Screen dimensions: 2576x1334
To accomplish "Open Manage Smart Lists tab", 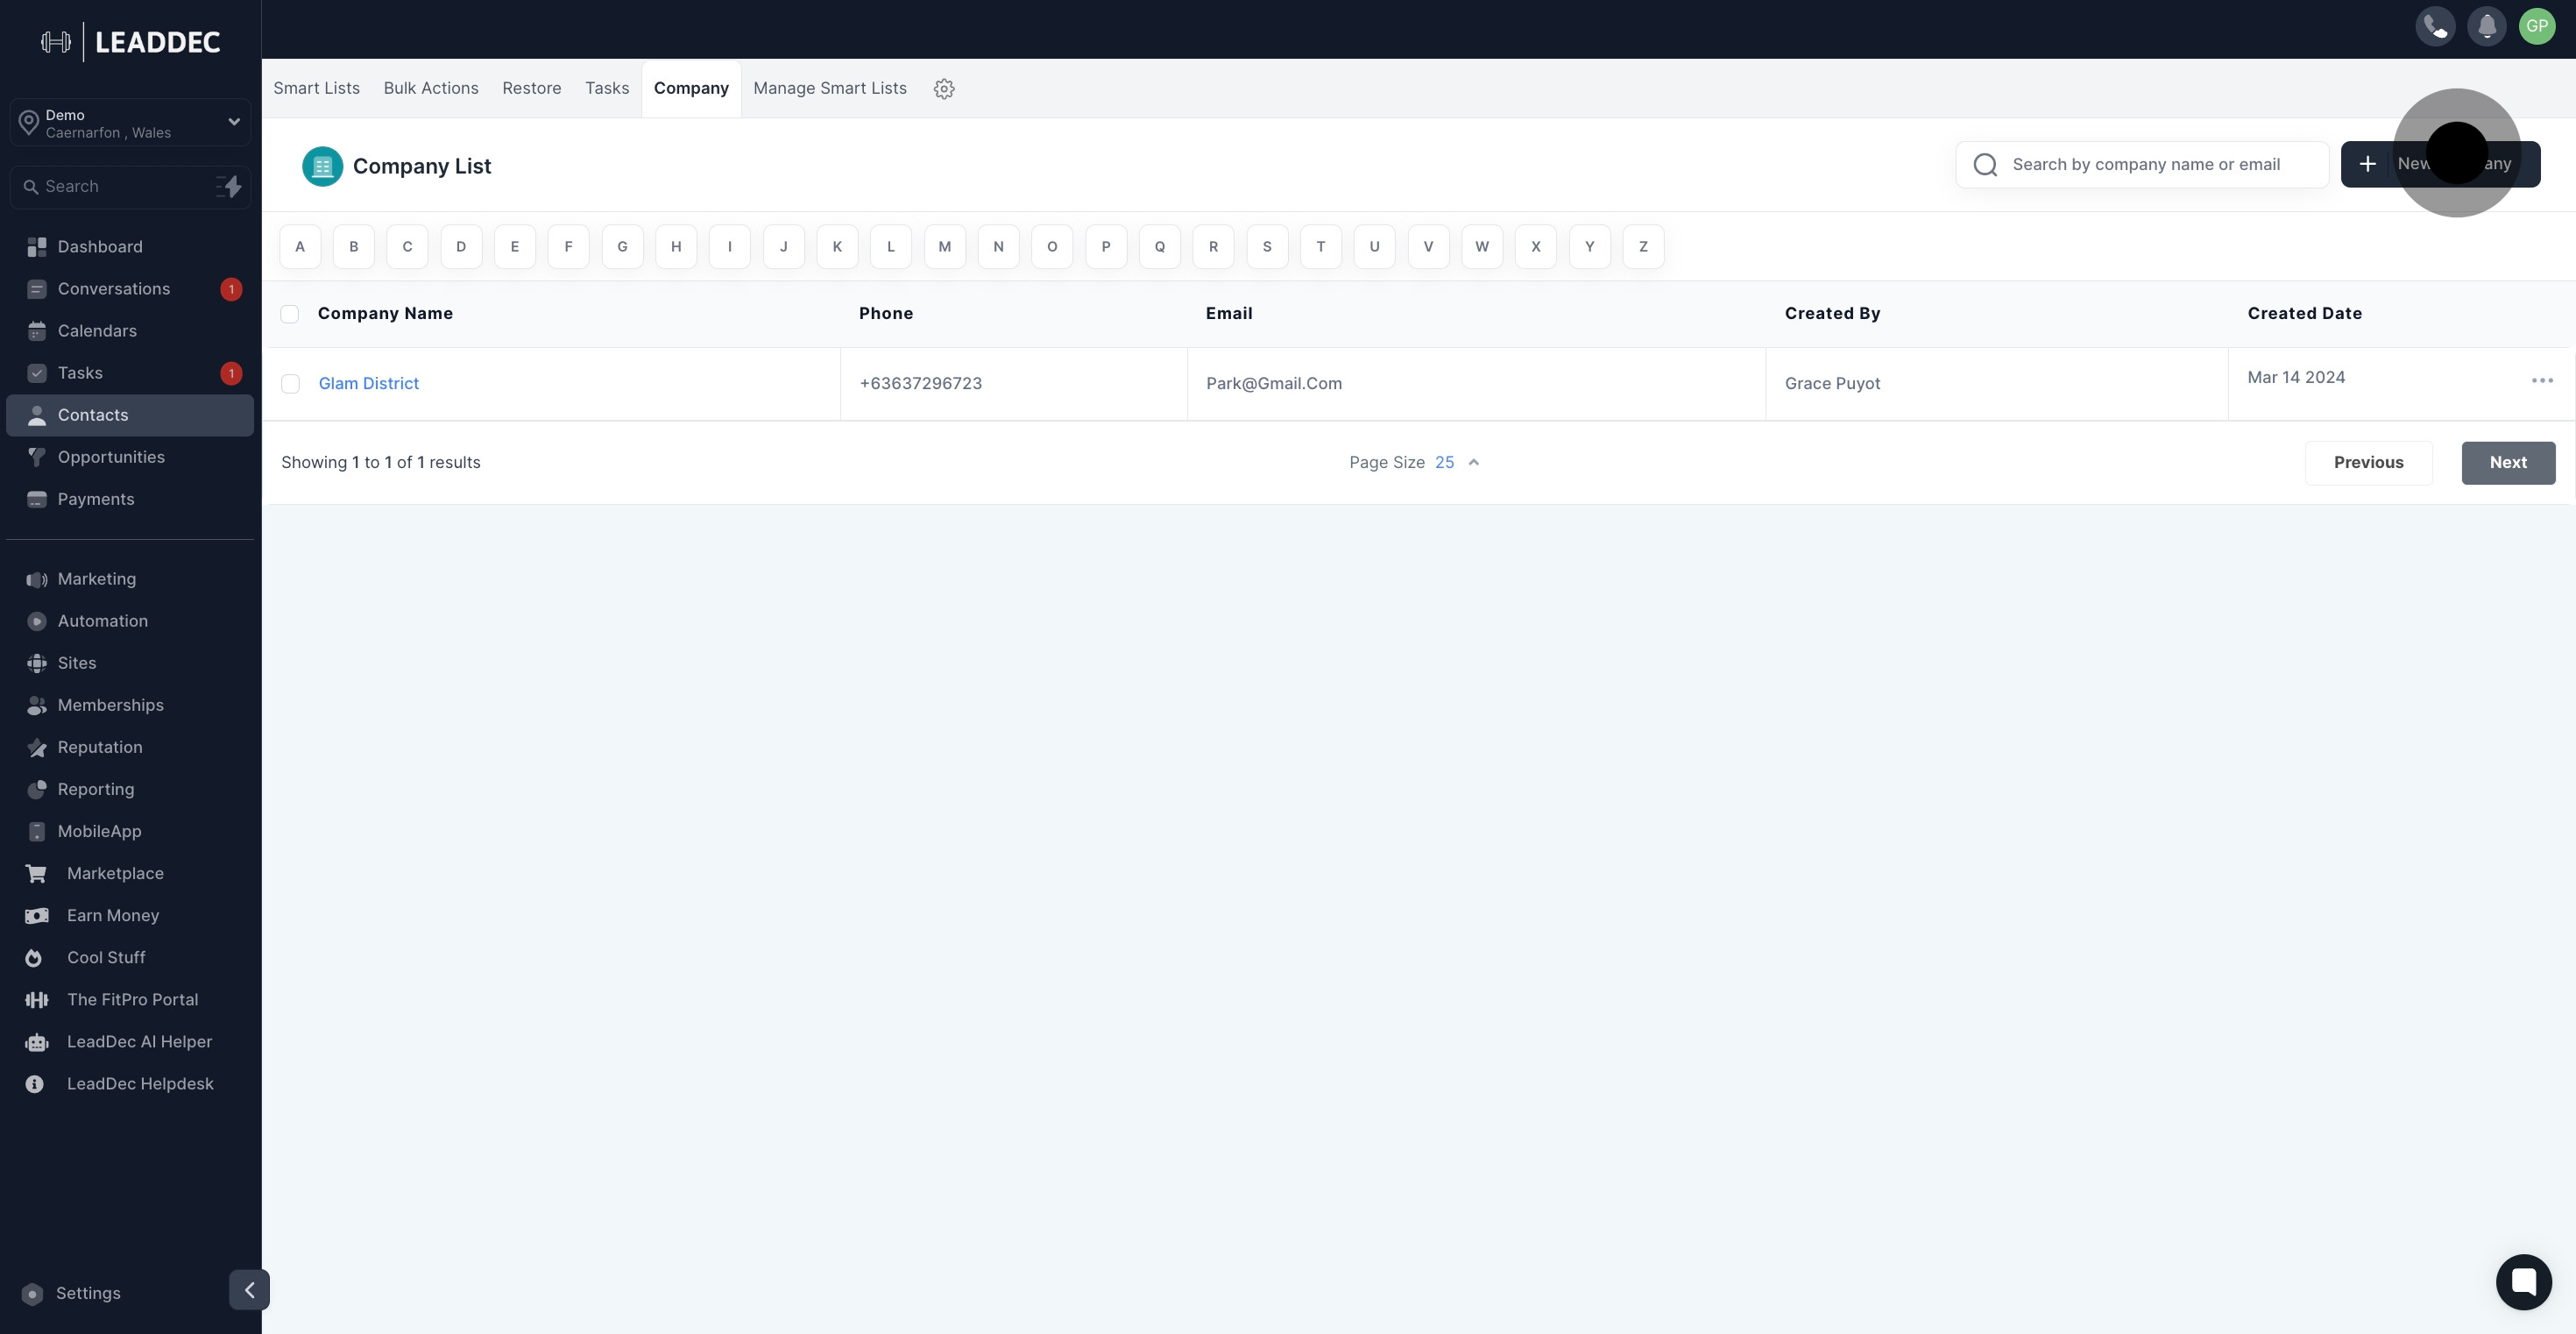I will click(x=830, y=88).
